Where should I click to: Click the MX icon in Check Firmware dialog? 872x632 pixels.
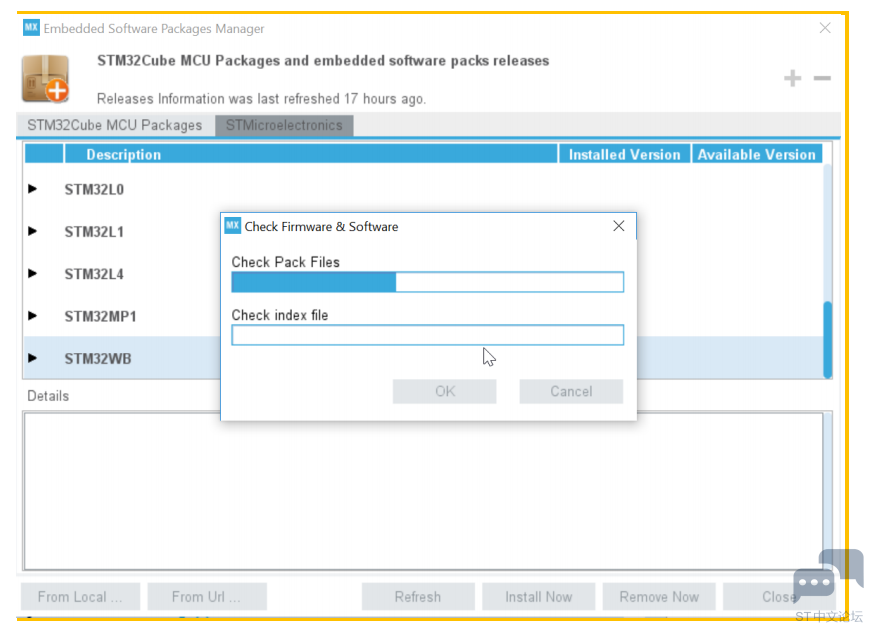[x=232, y=226]
